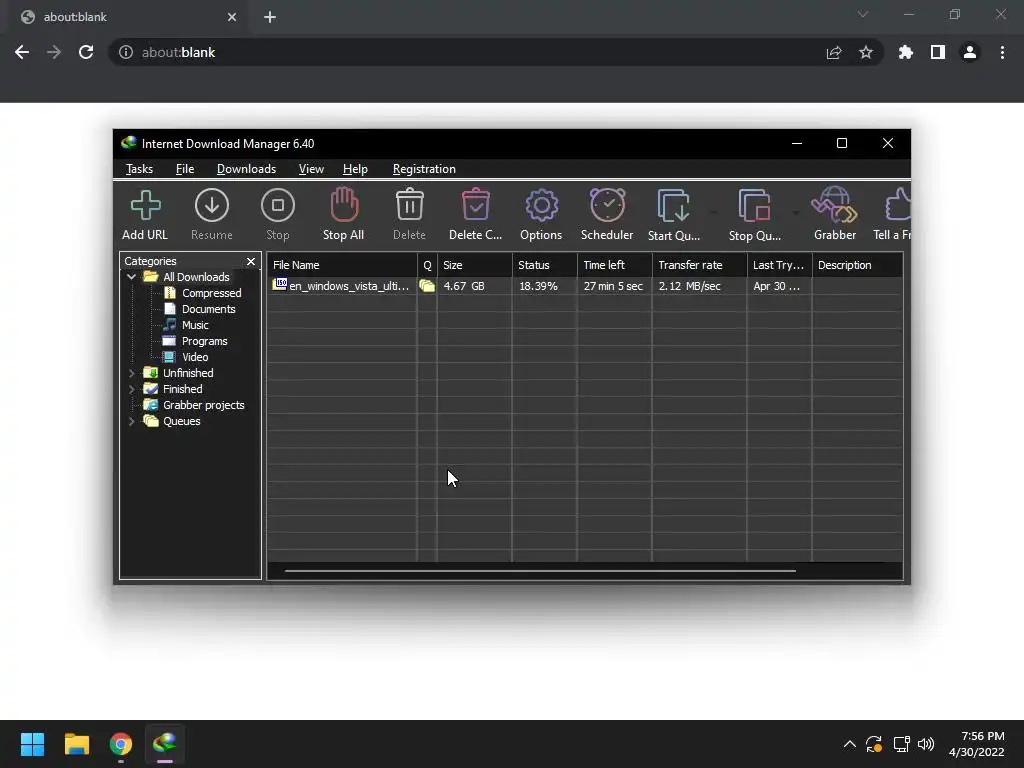Sort by Size column header
This screenshot has height=768, width=1024.
pos(475,265)
